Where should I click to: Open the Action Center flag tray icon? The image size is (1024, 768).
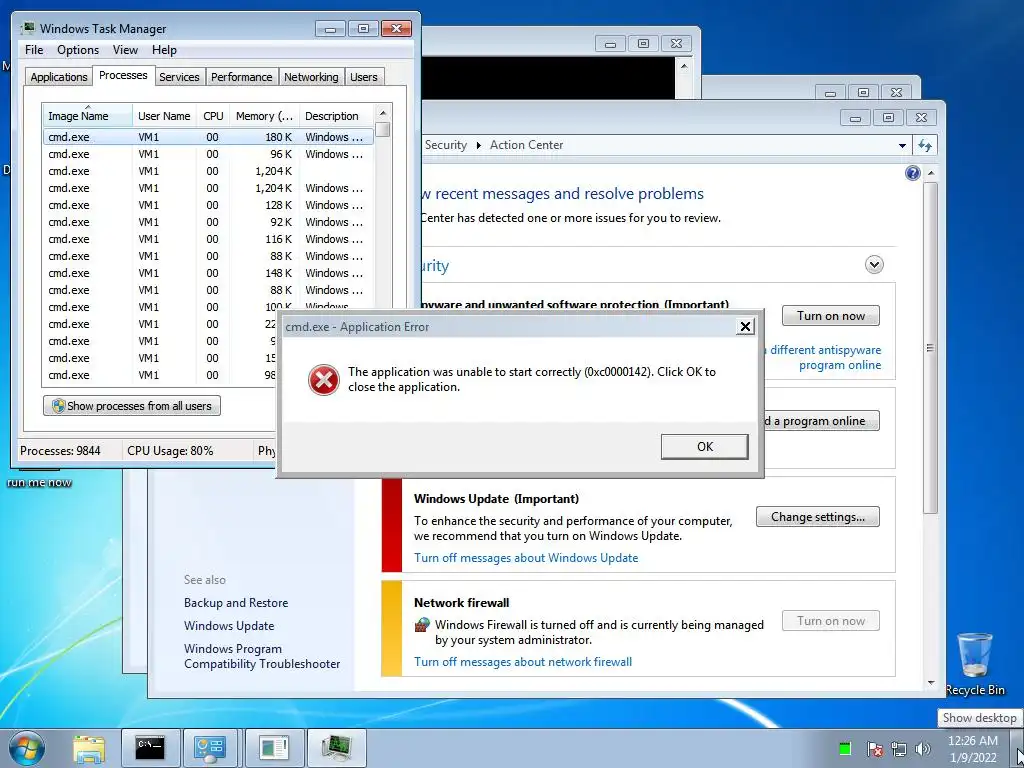(875, 749)
